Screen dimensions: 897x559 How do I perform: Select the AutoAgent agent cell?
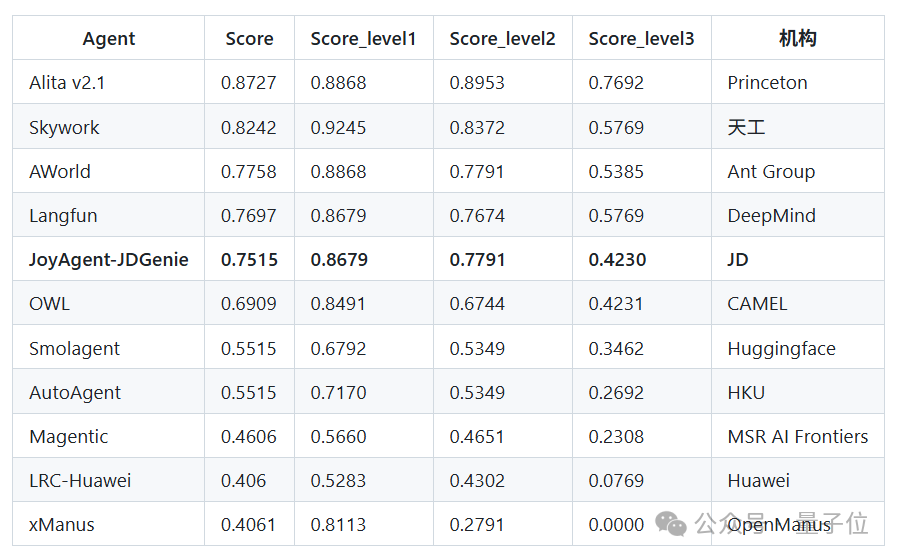tap(109, 392)
